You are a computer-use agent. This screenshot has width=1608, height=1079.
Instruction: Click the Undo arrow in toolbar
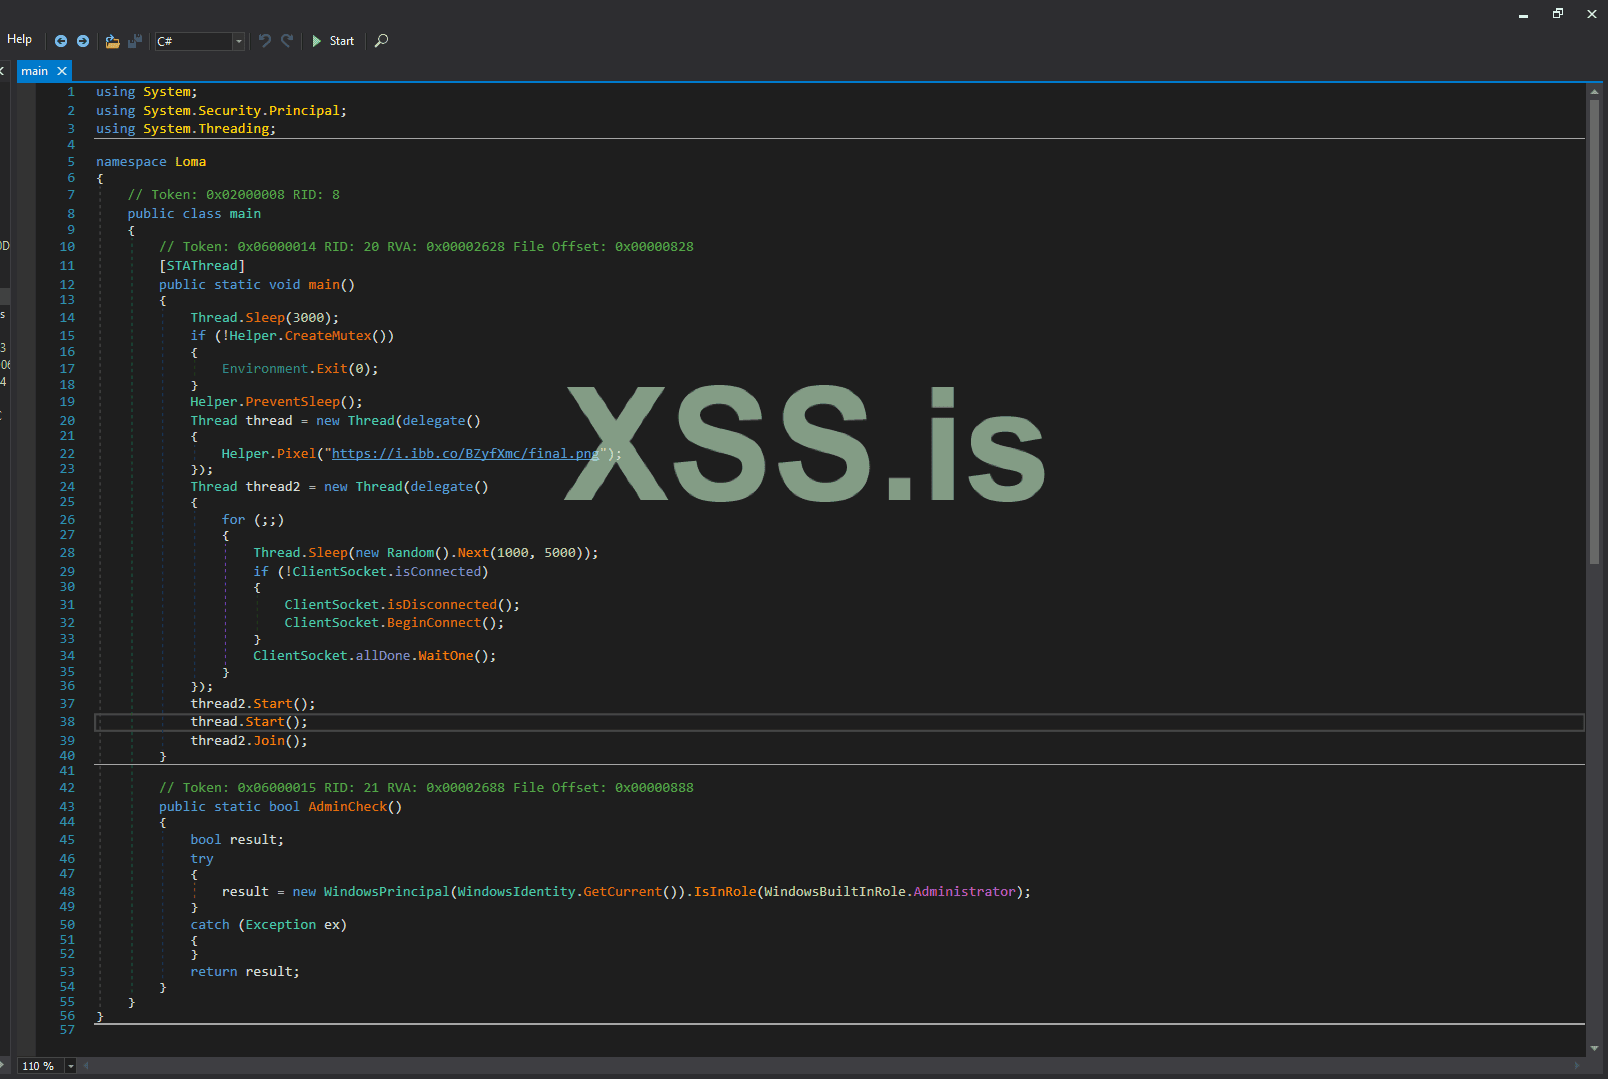click(265, 41)
